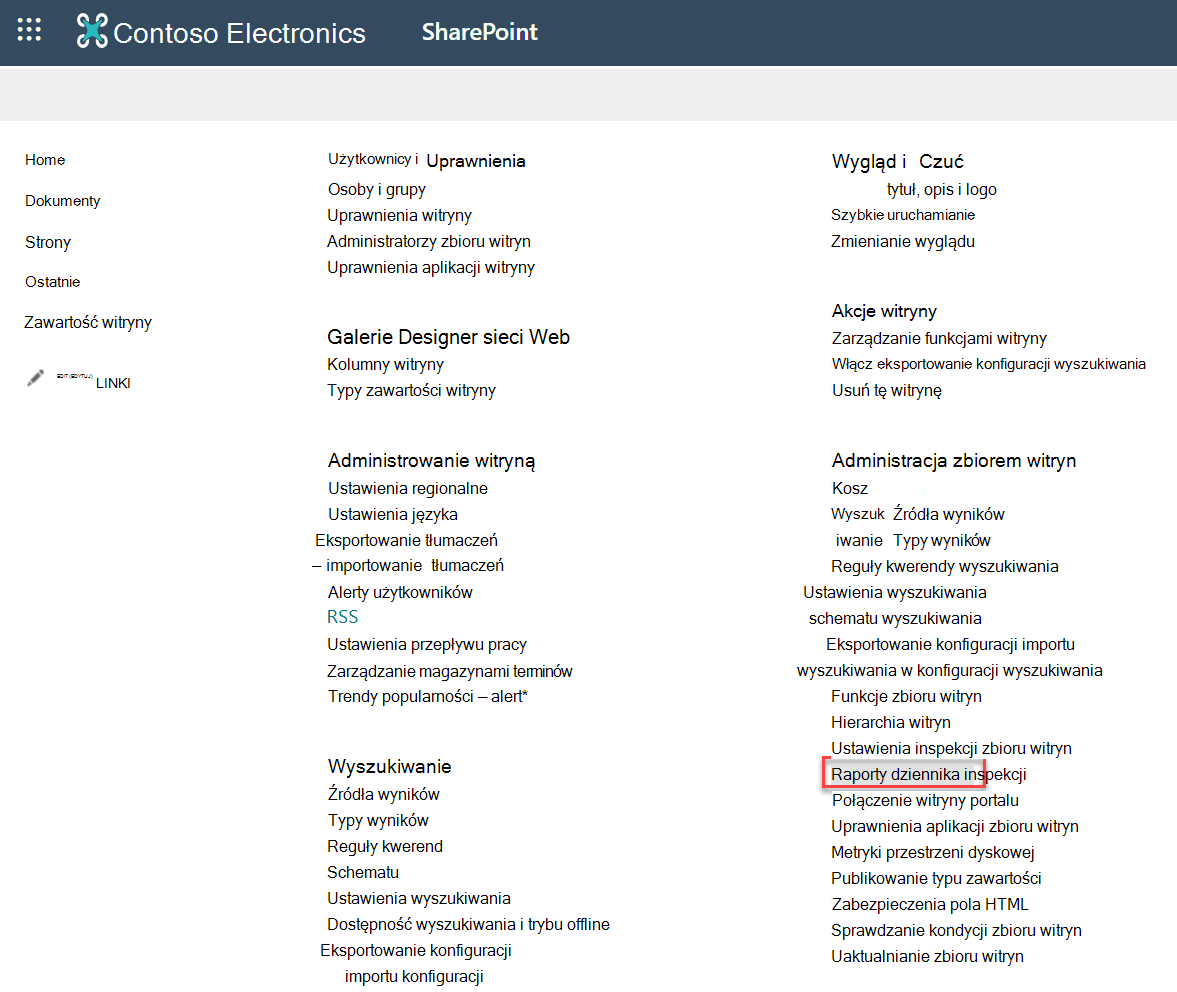Open Ustawienia regionalne
Viewport: 1177px width, 992px height.
[408, 488]
